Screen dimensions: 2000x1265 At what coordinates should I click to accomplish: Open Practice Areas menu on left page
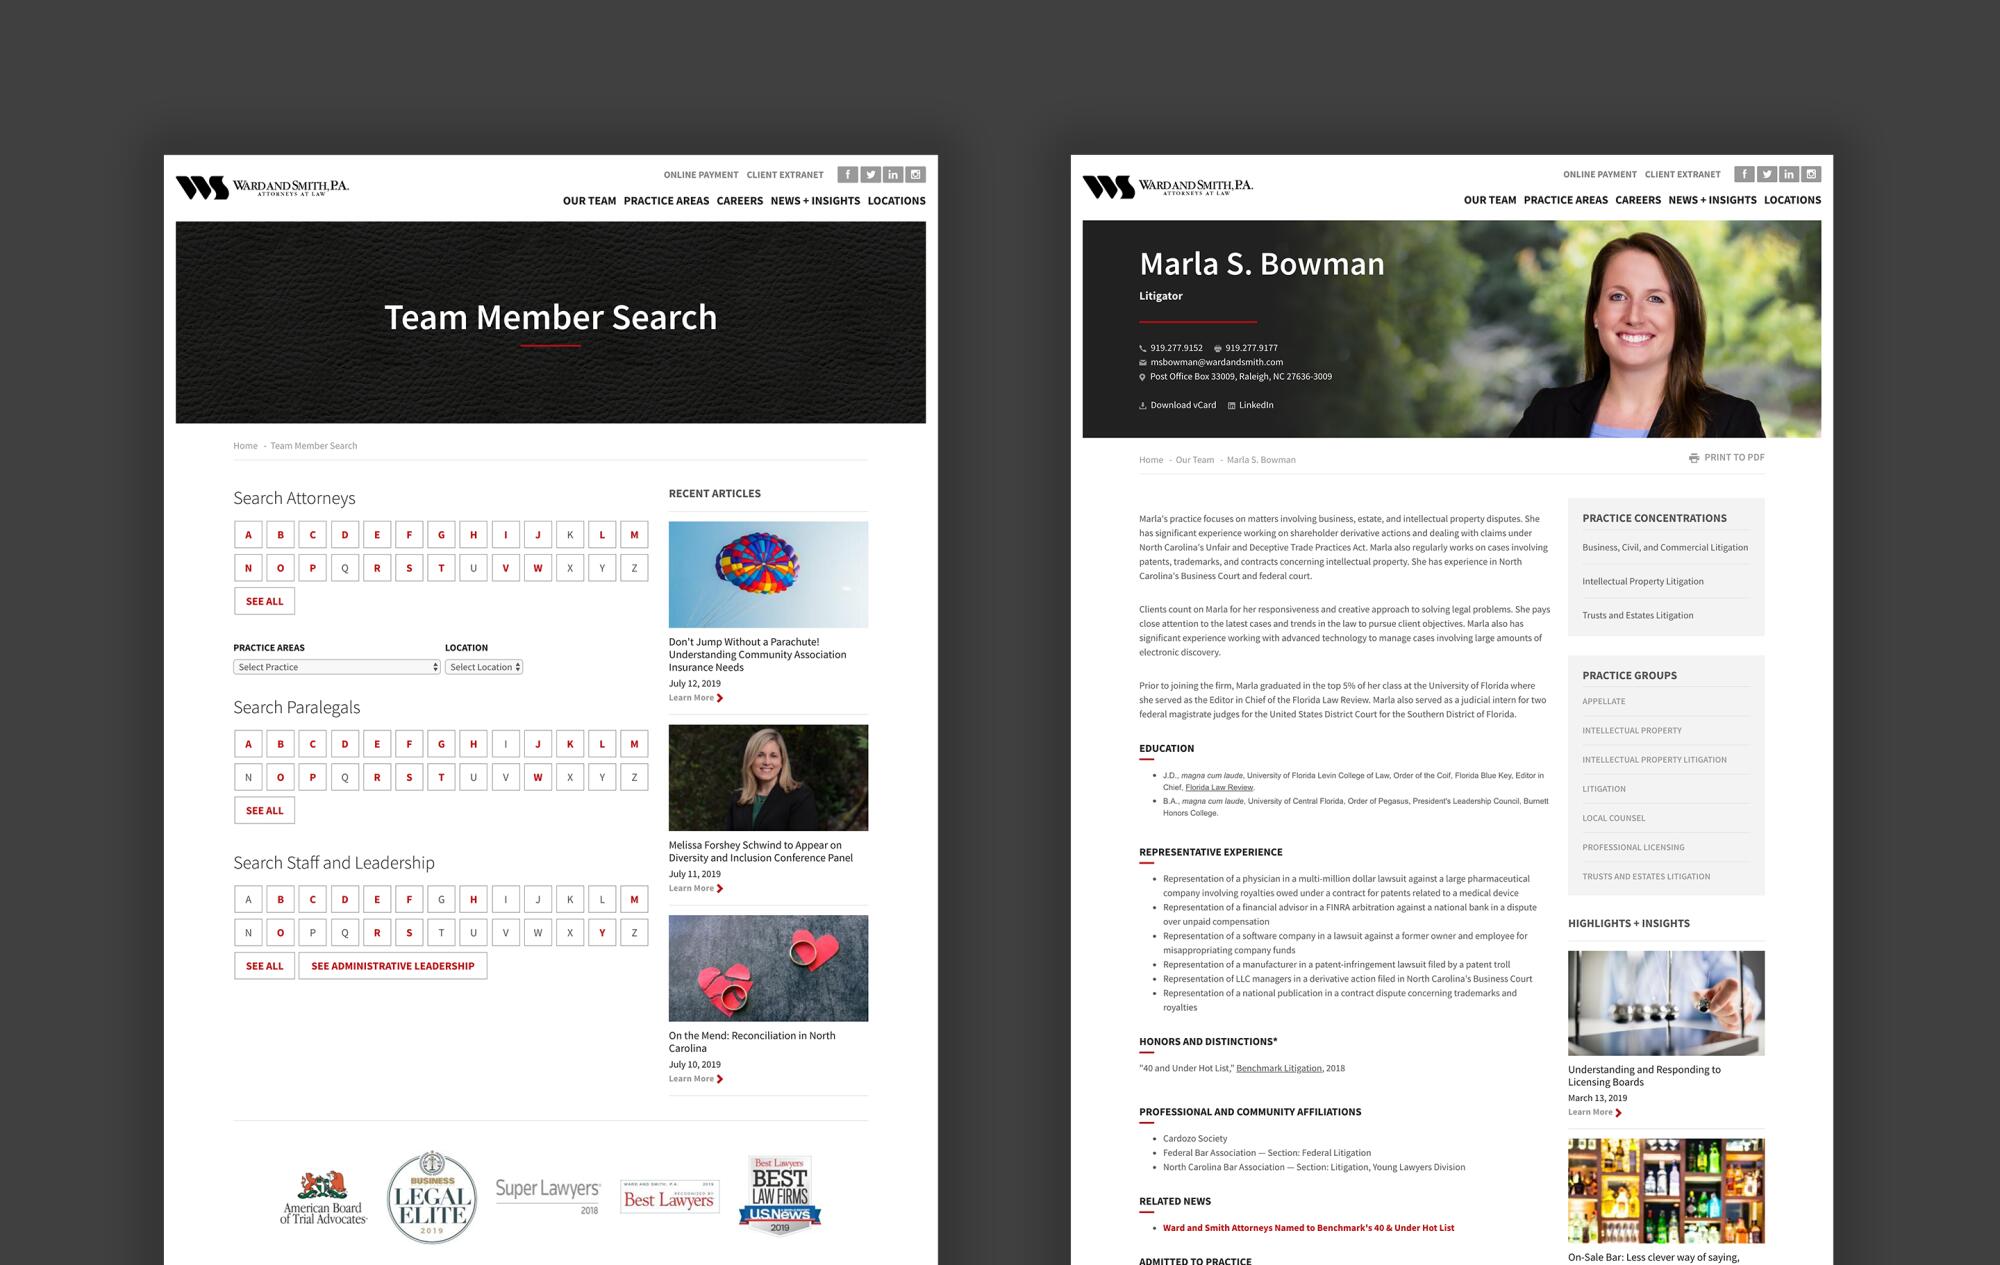[x=666, y=201]
